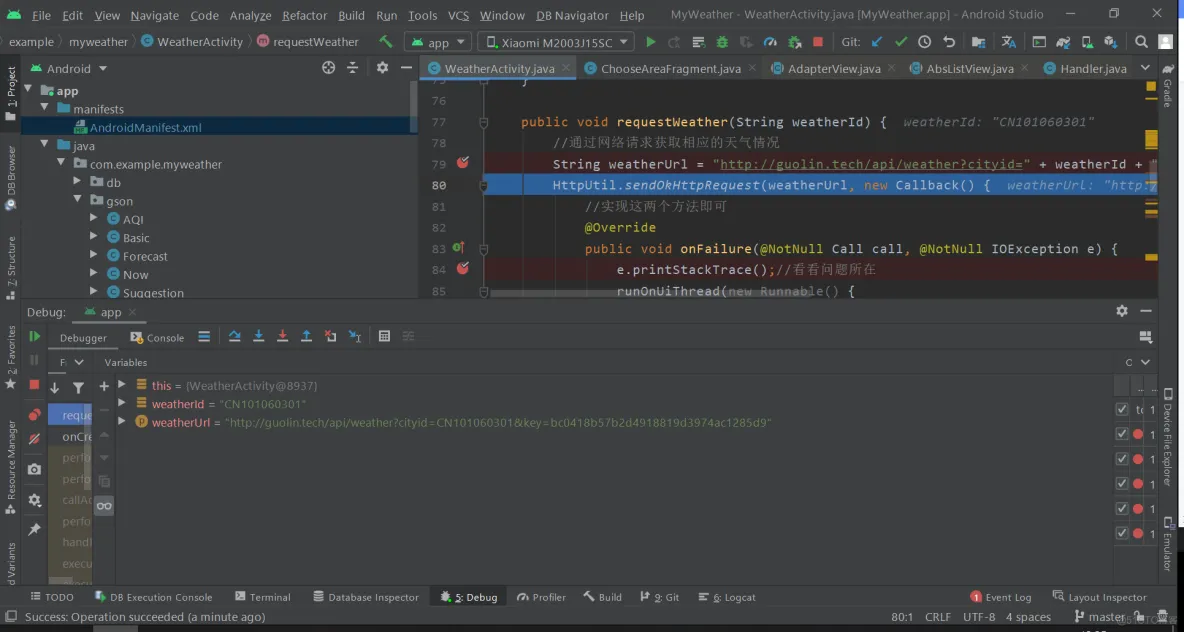Viewport: 1184px width, 632px height.
Task: Click the Git Rollback arrow icon
Action: [x=949, y=42]
